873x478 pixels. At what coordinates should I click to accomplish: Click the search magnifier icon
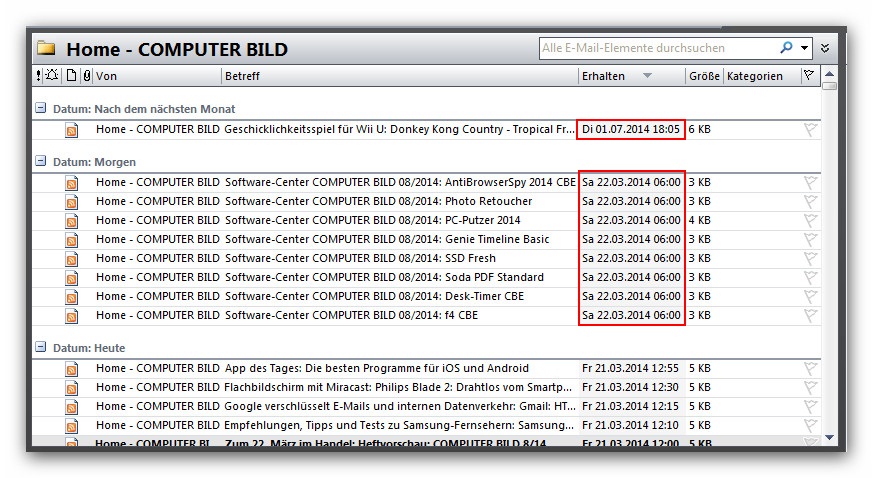pos(786,47)
